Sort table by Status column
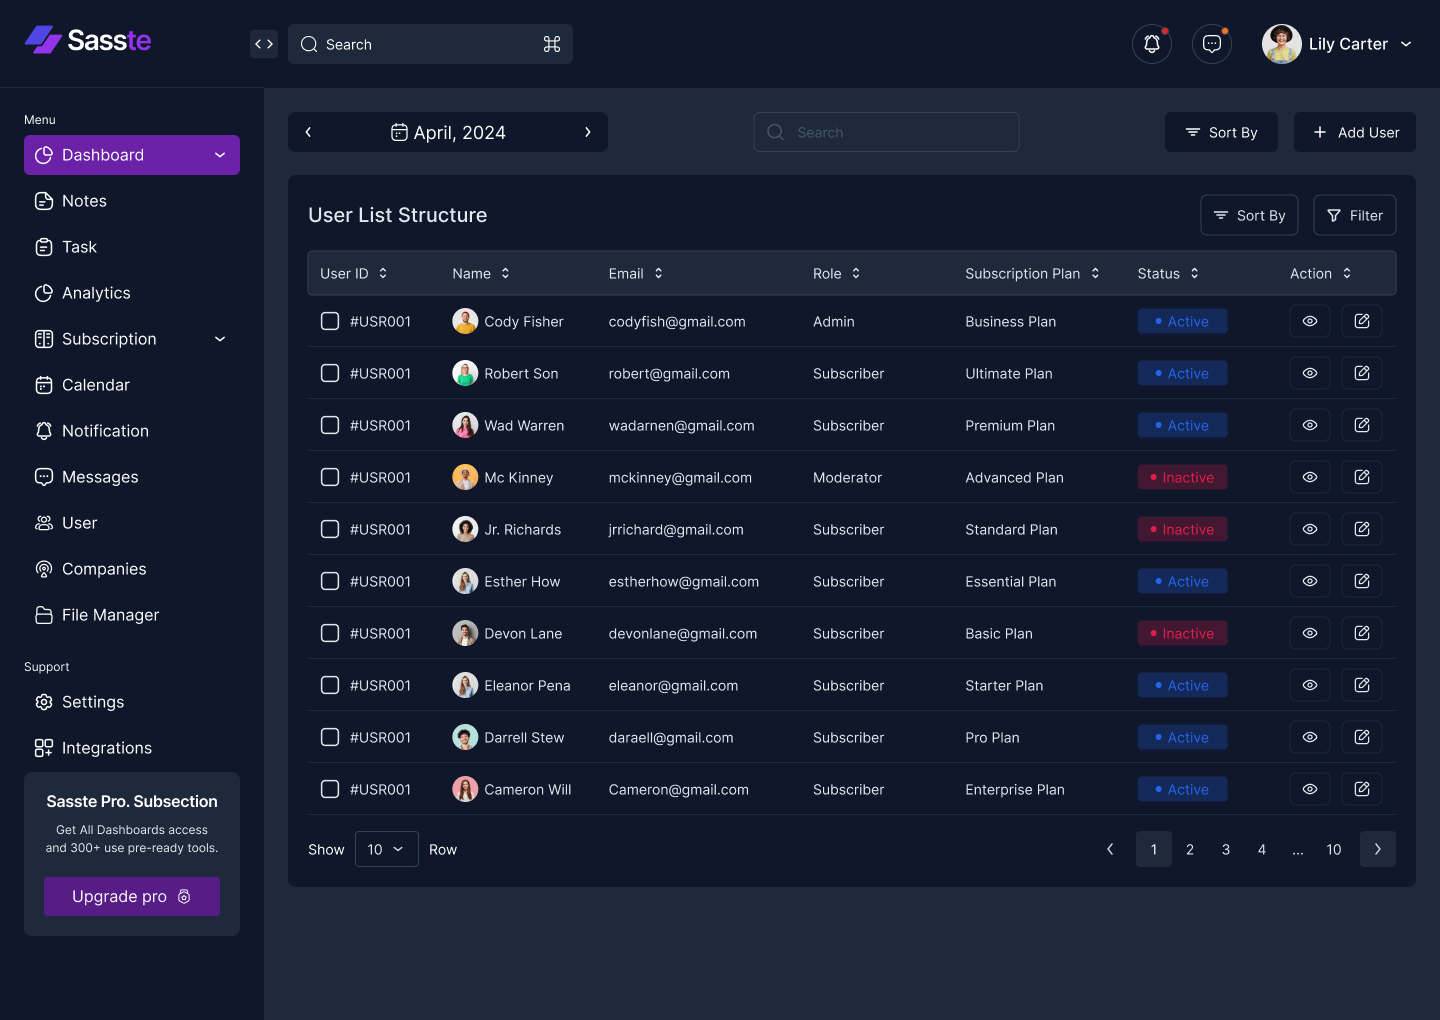The width and height of the screenshot is (1440, 1020). [x=1194, y=273]
